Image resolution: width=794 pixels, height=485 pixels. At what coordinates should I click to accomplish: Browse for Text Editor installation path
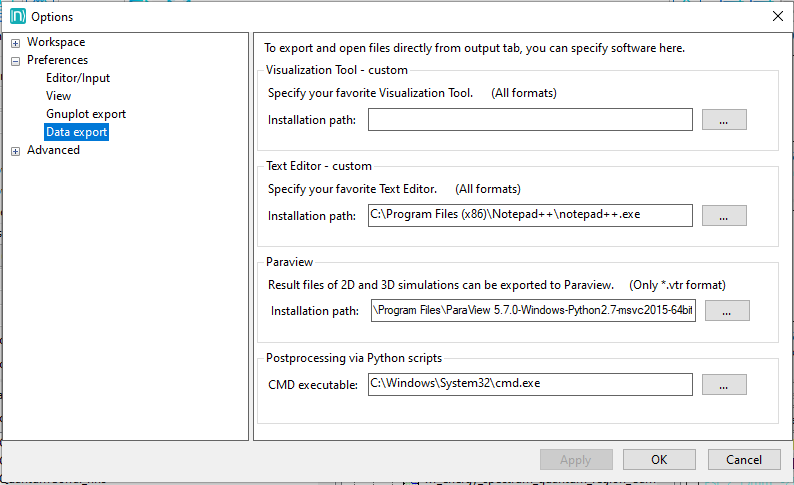click(x=724, y=215)
